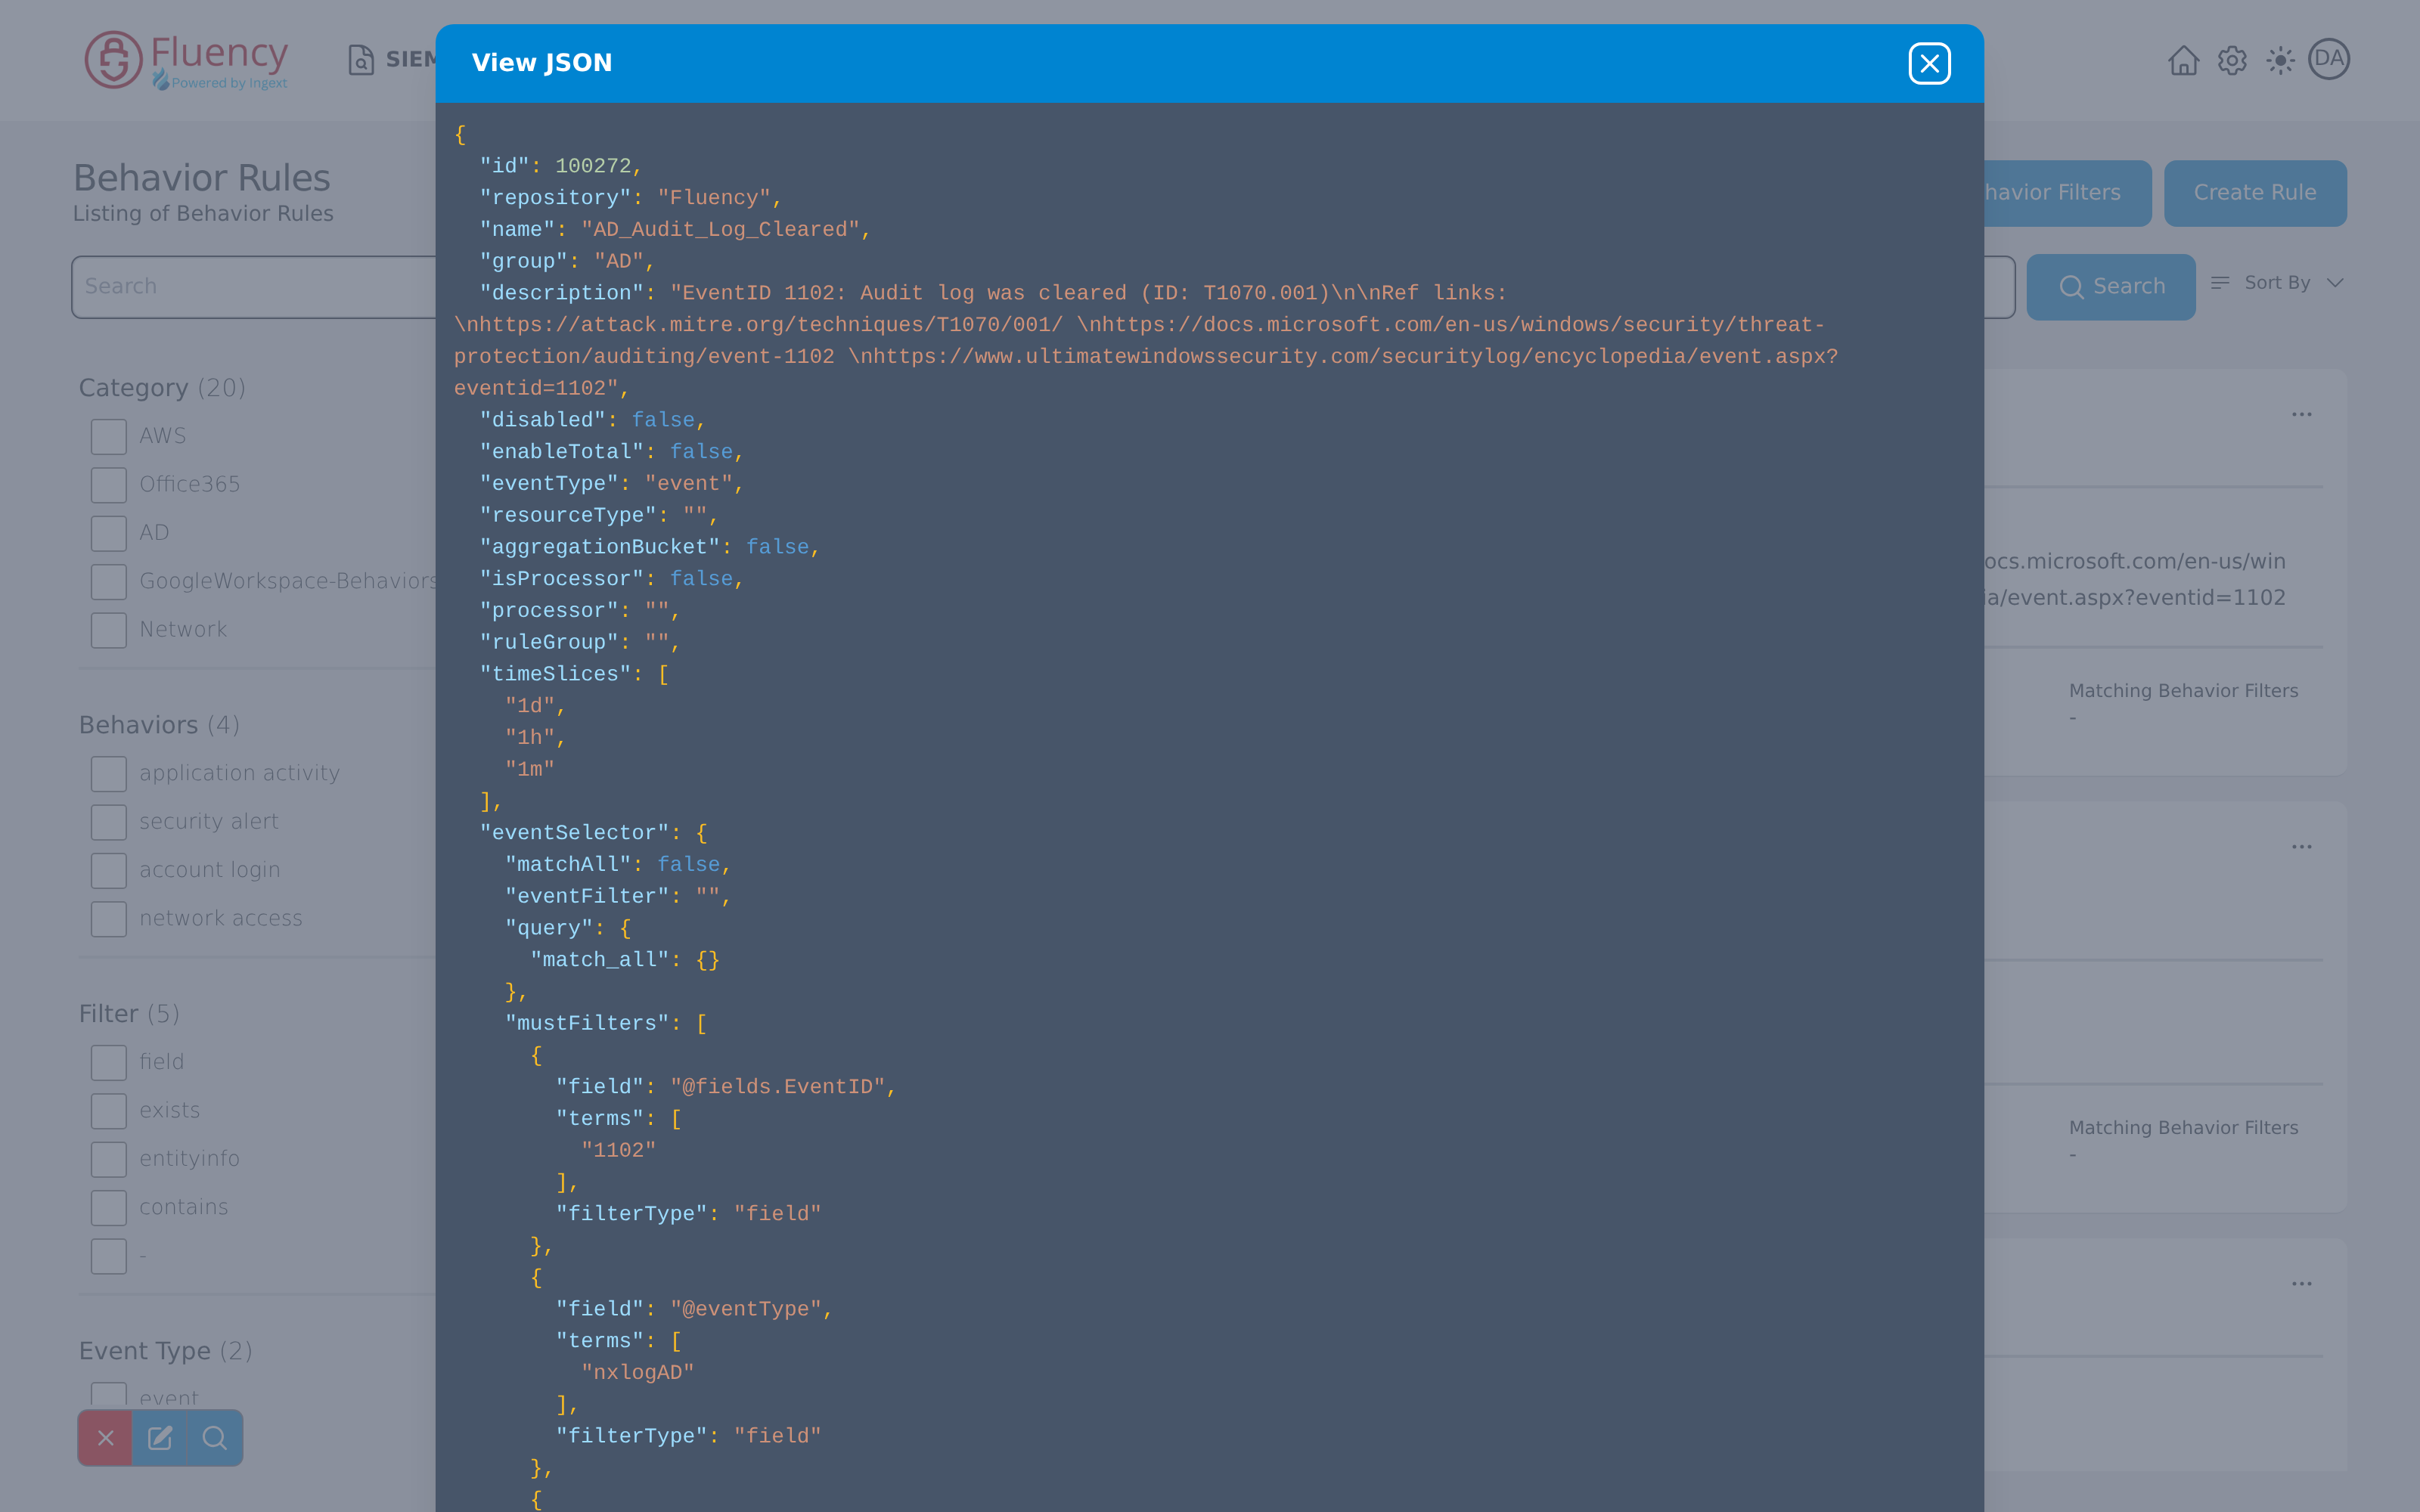Check the security alert checkbox
This screenshot has height=1512, width=2420.
click(109, 822)
